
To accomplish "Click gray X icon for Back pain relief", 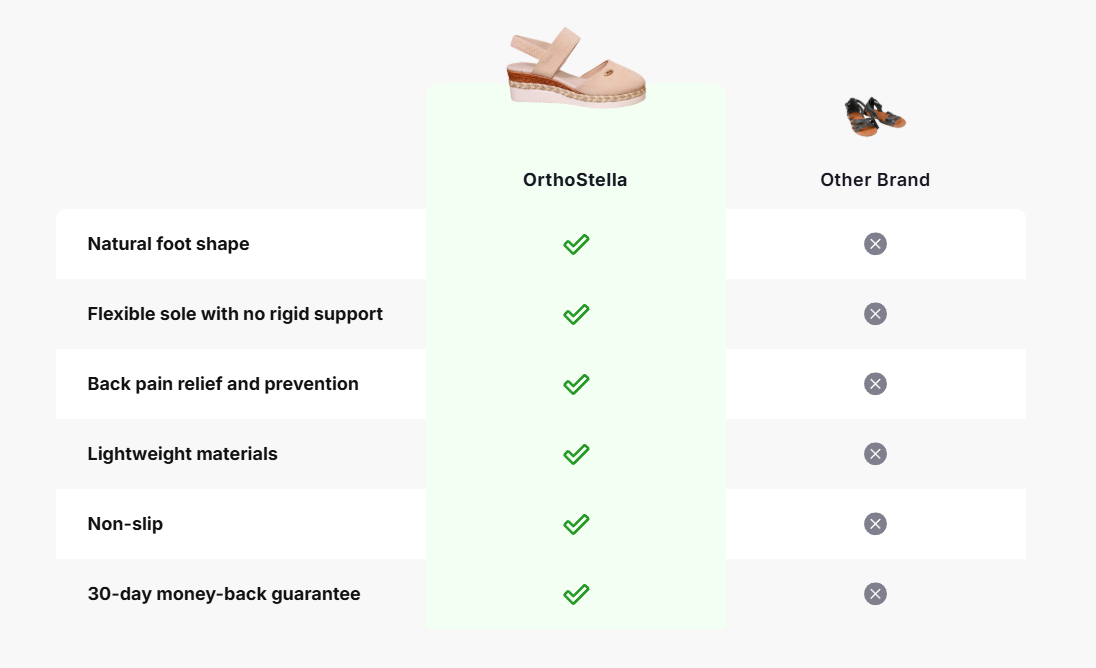I will coord(875,384).
